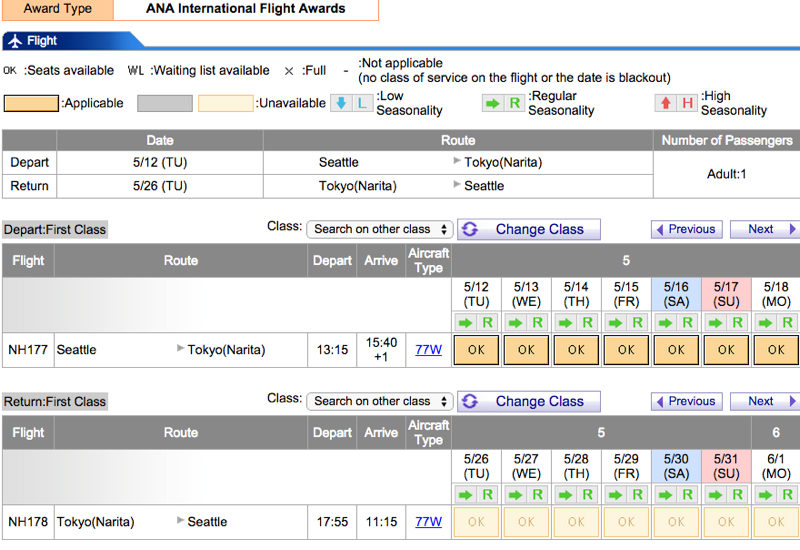Viewport: 800px width, 550px height.
Task: Click the 5/31 (SU) return date header
Action: click(726, 466)
